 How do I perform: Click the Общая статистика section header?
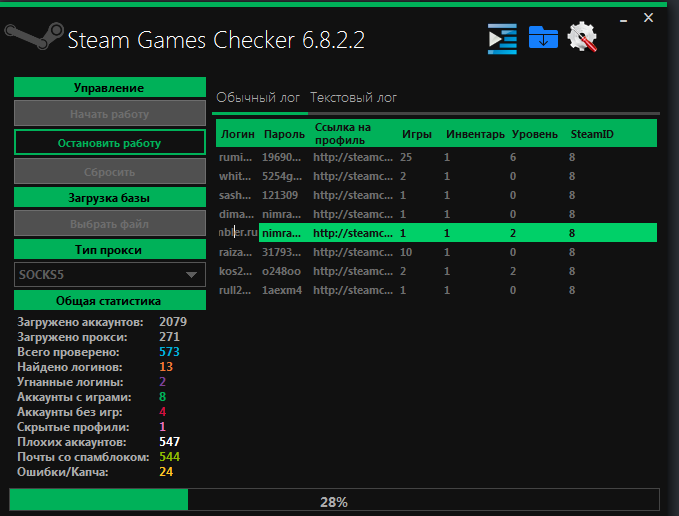(x=110, y=300)
